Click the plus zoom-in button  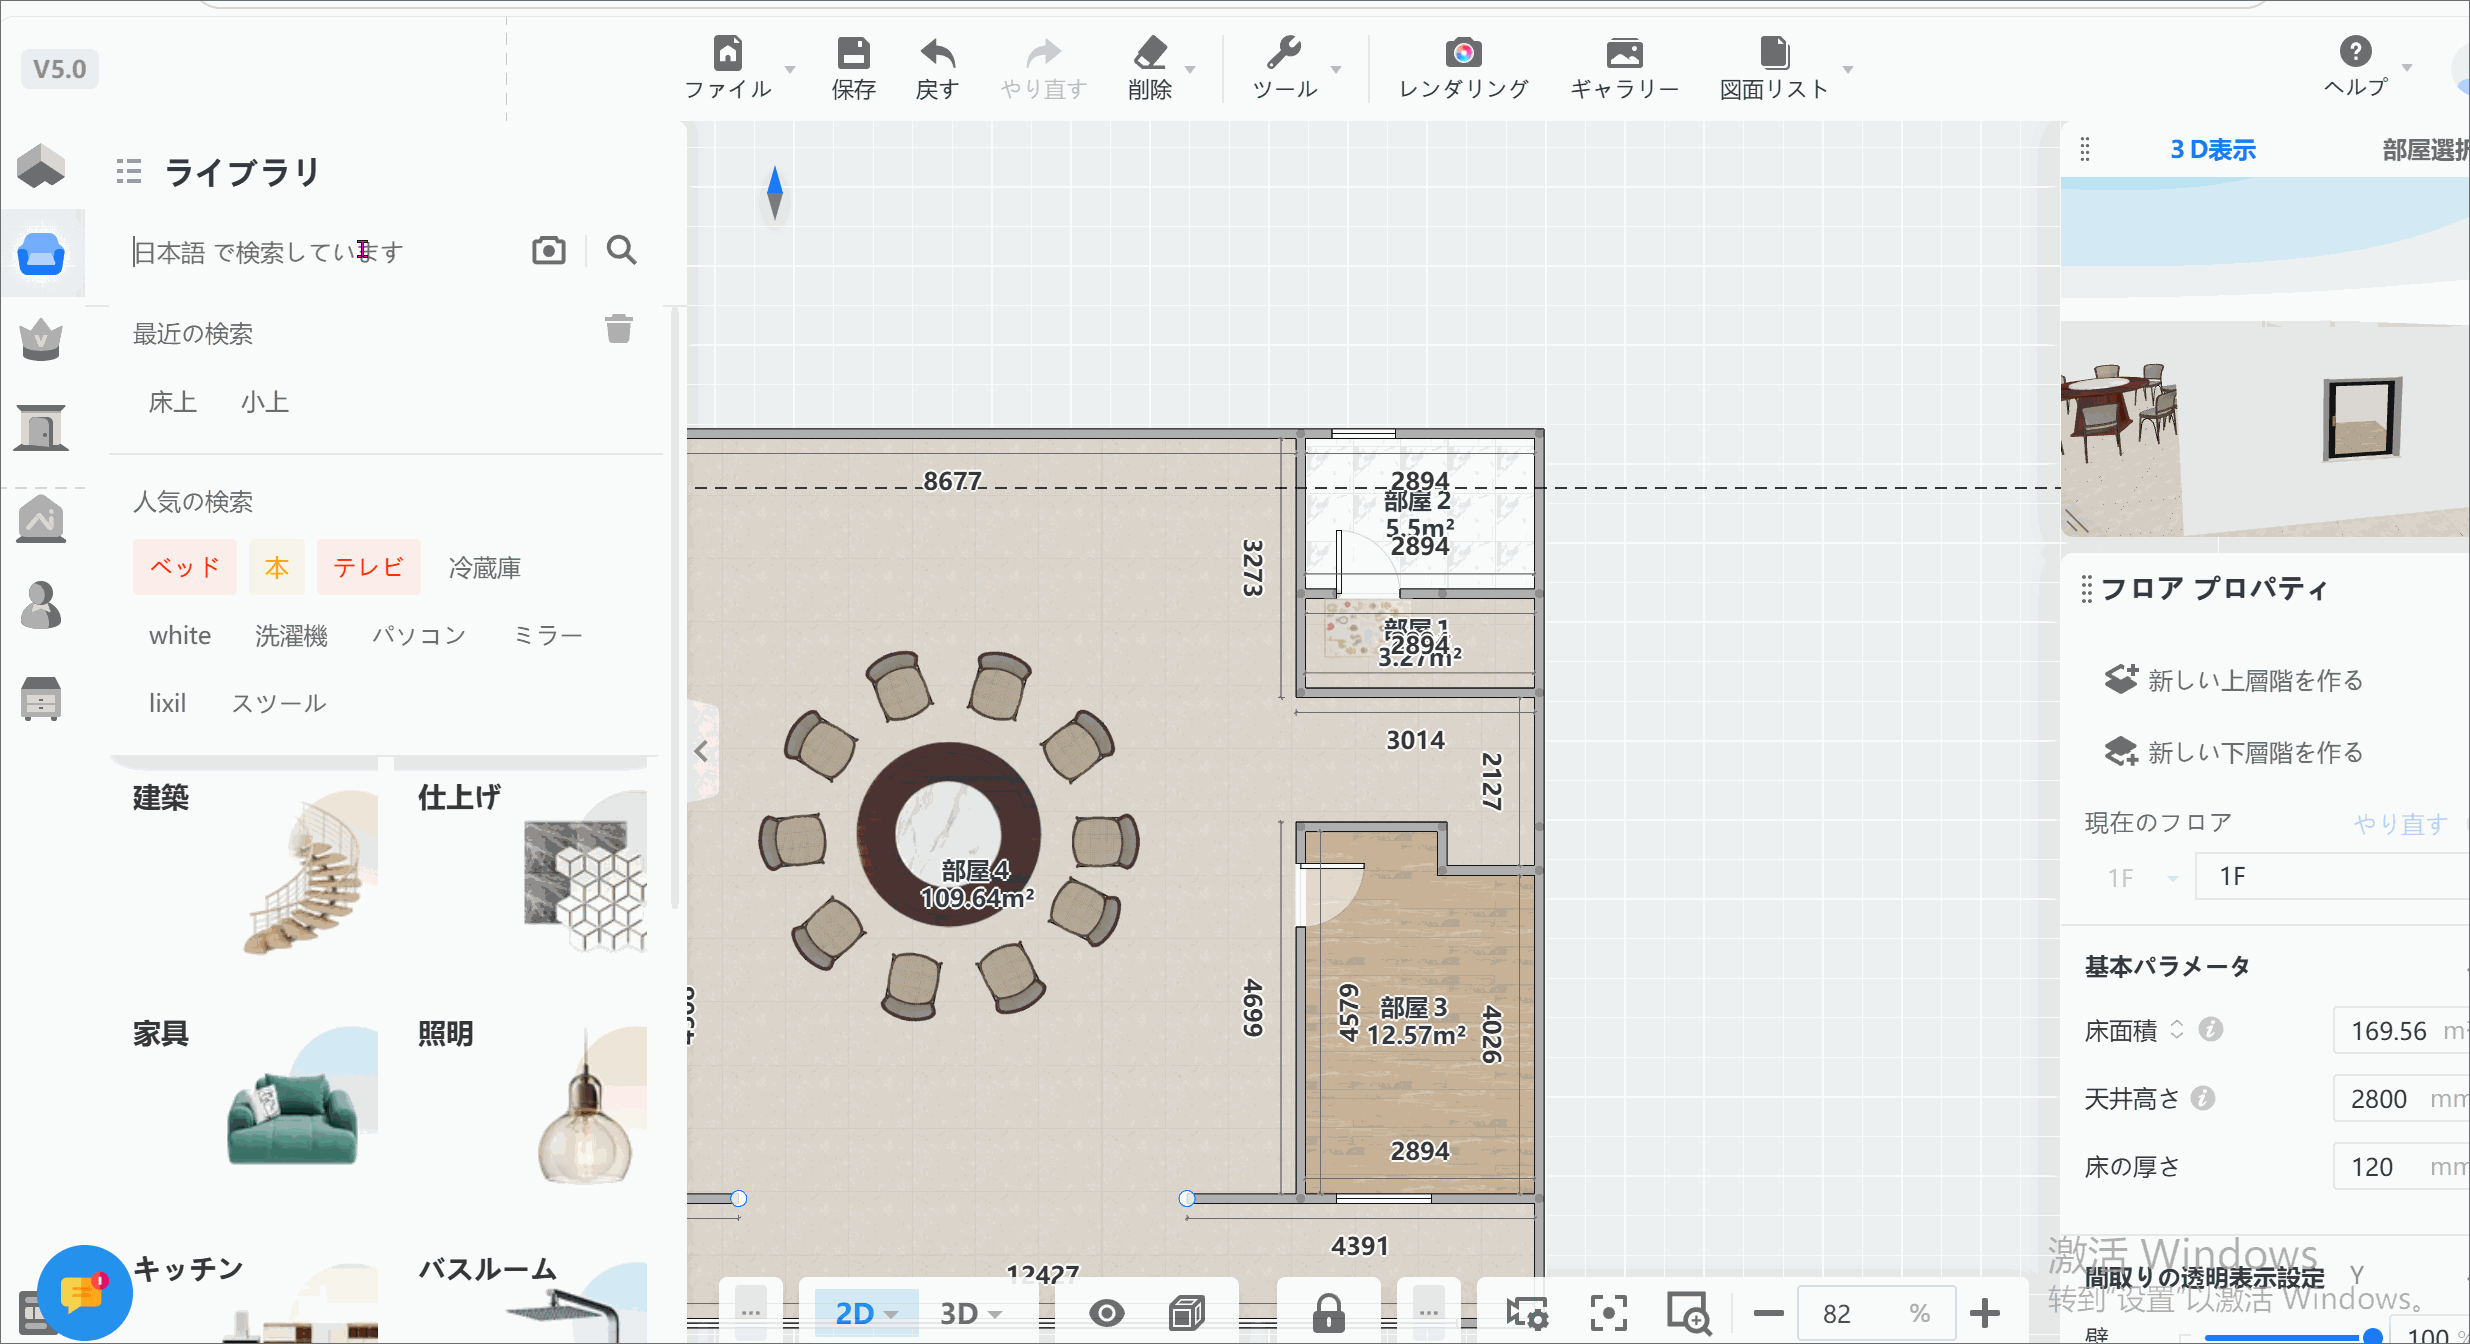(1984, 1313)
